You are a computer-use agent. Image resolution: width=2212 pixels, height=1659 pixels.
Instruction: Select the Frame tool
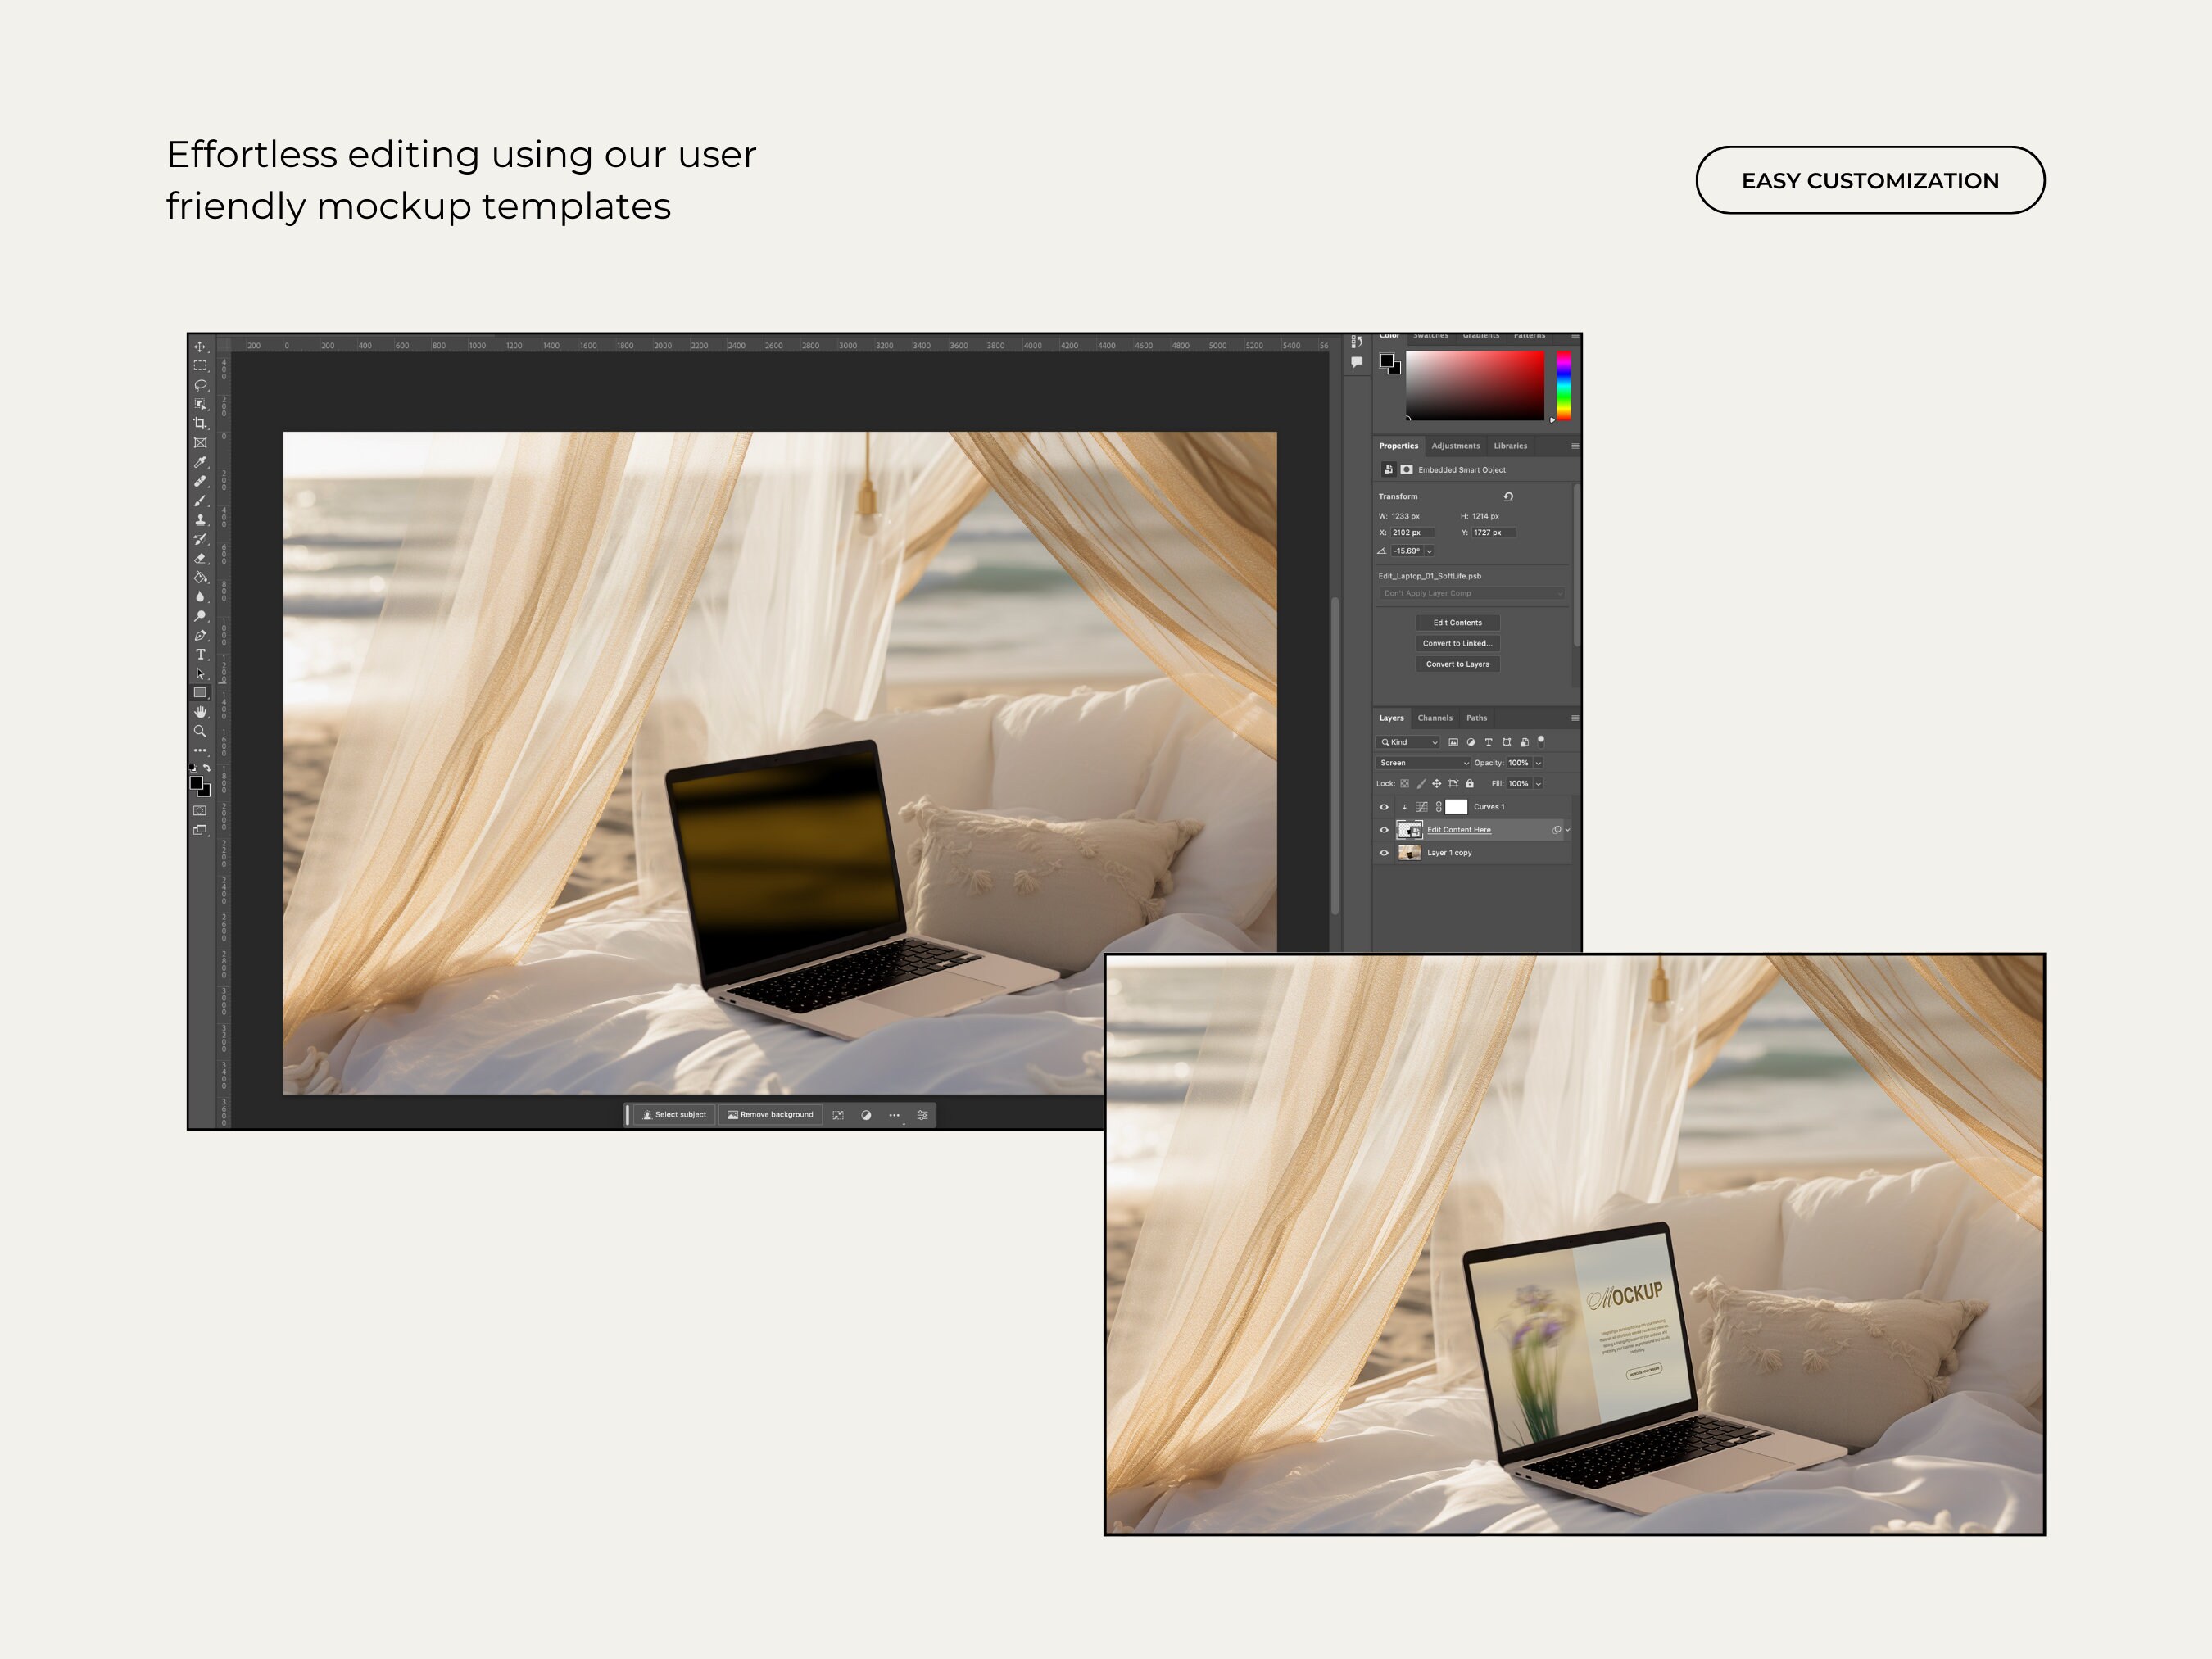pos(200,443)
